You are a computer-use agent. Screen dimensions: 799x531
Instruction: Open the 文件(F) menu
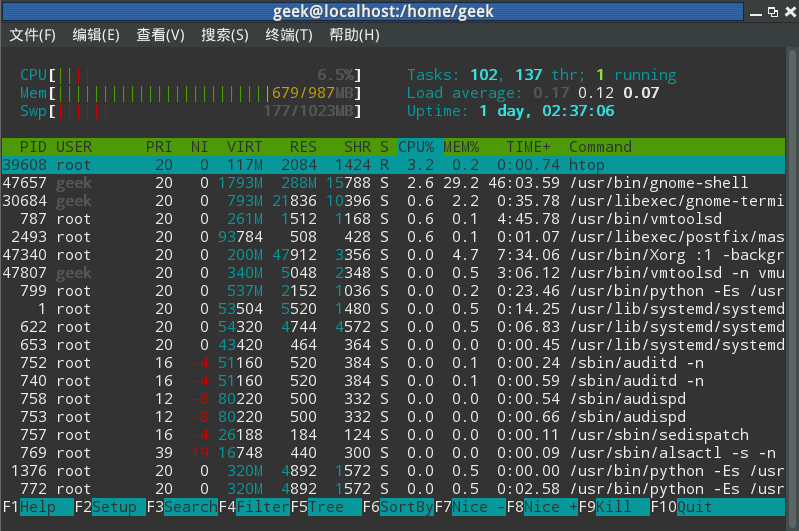pyautogui.click(x=33, y=35)
